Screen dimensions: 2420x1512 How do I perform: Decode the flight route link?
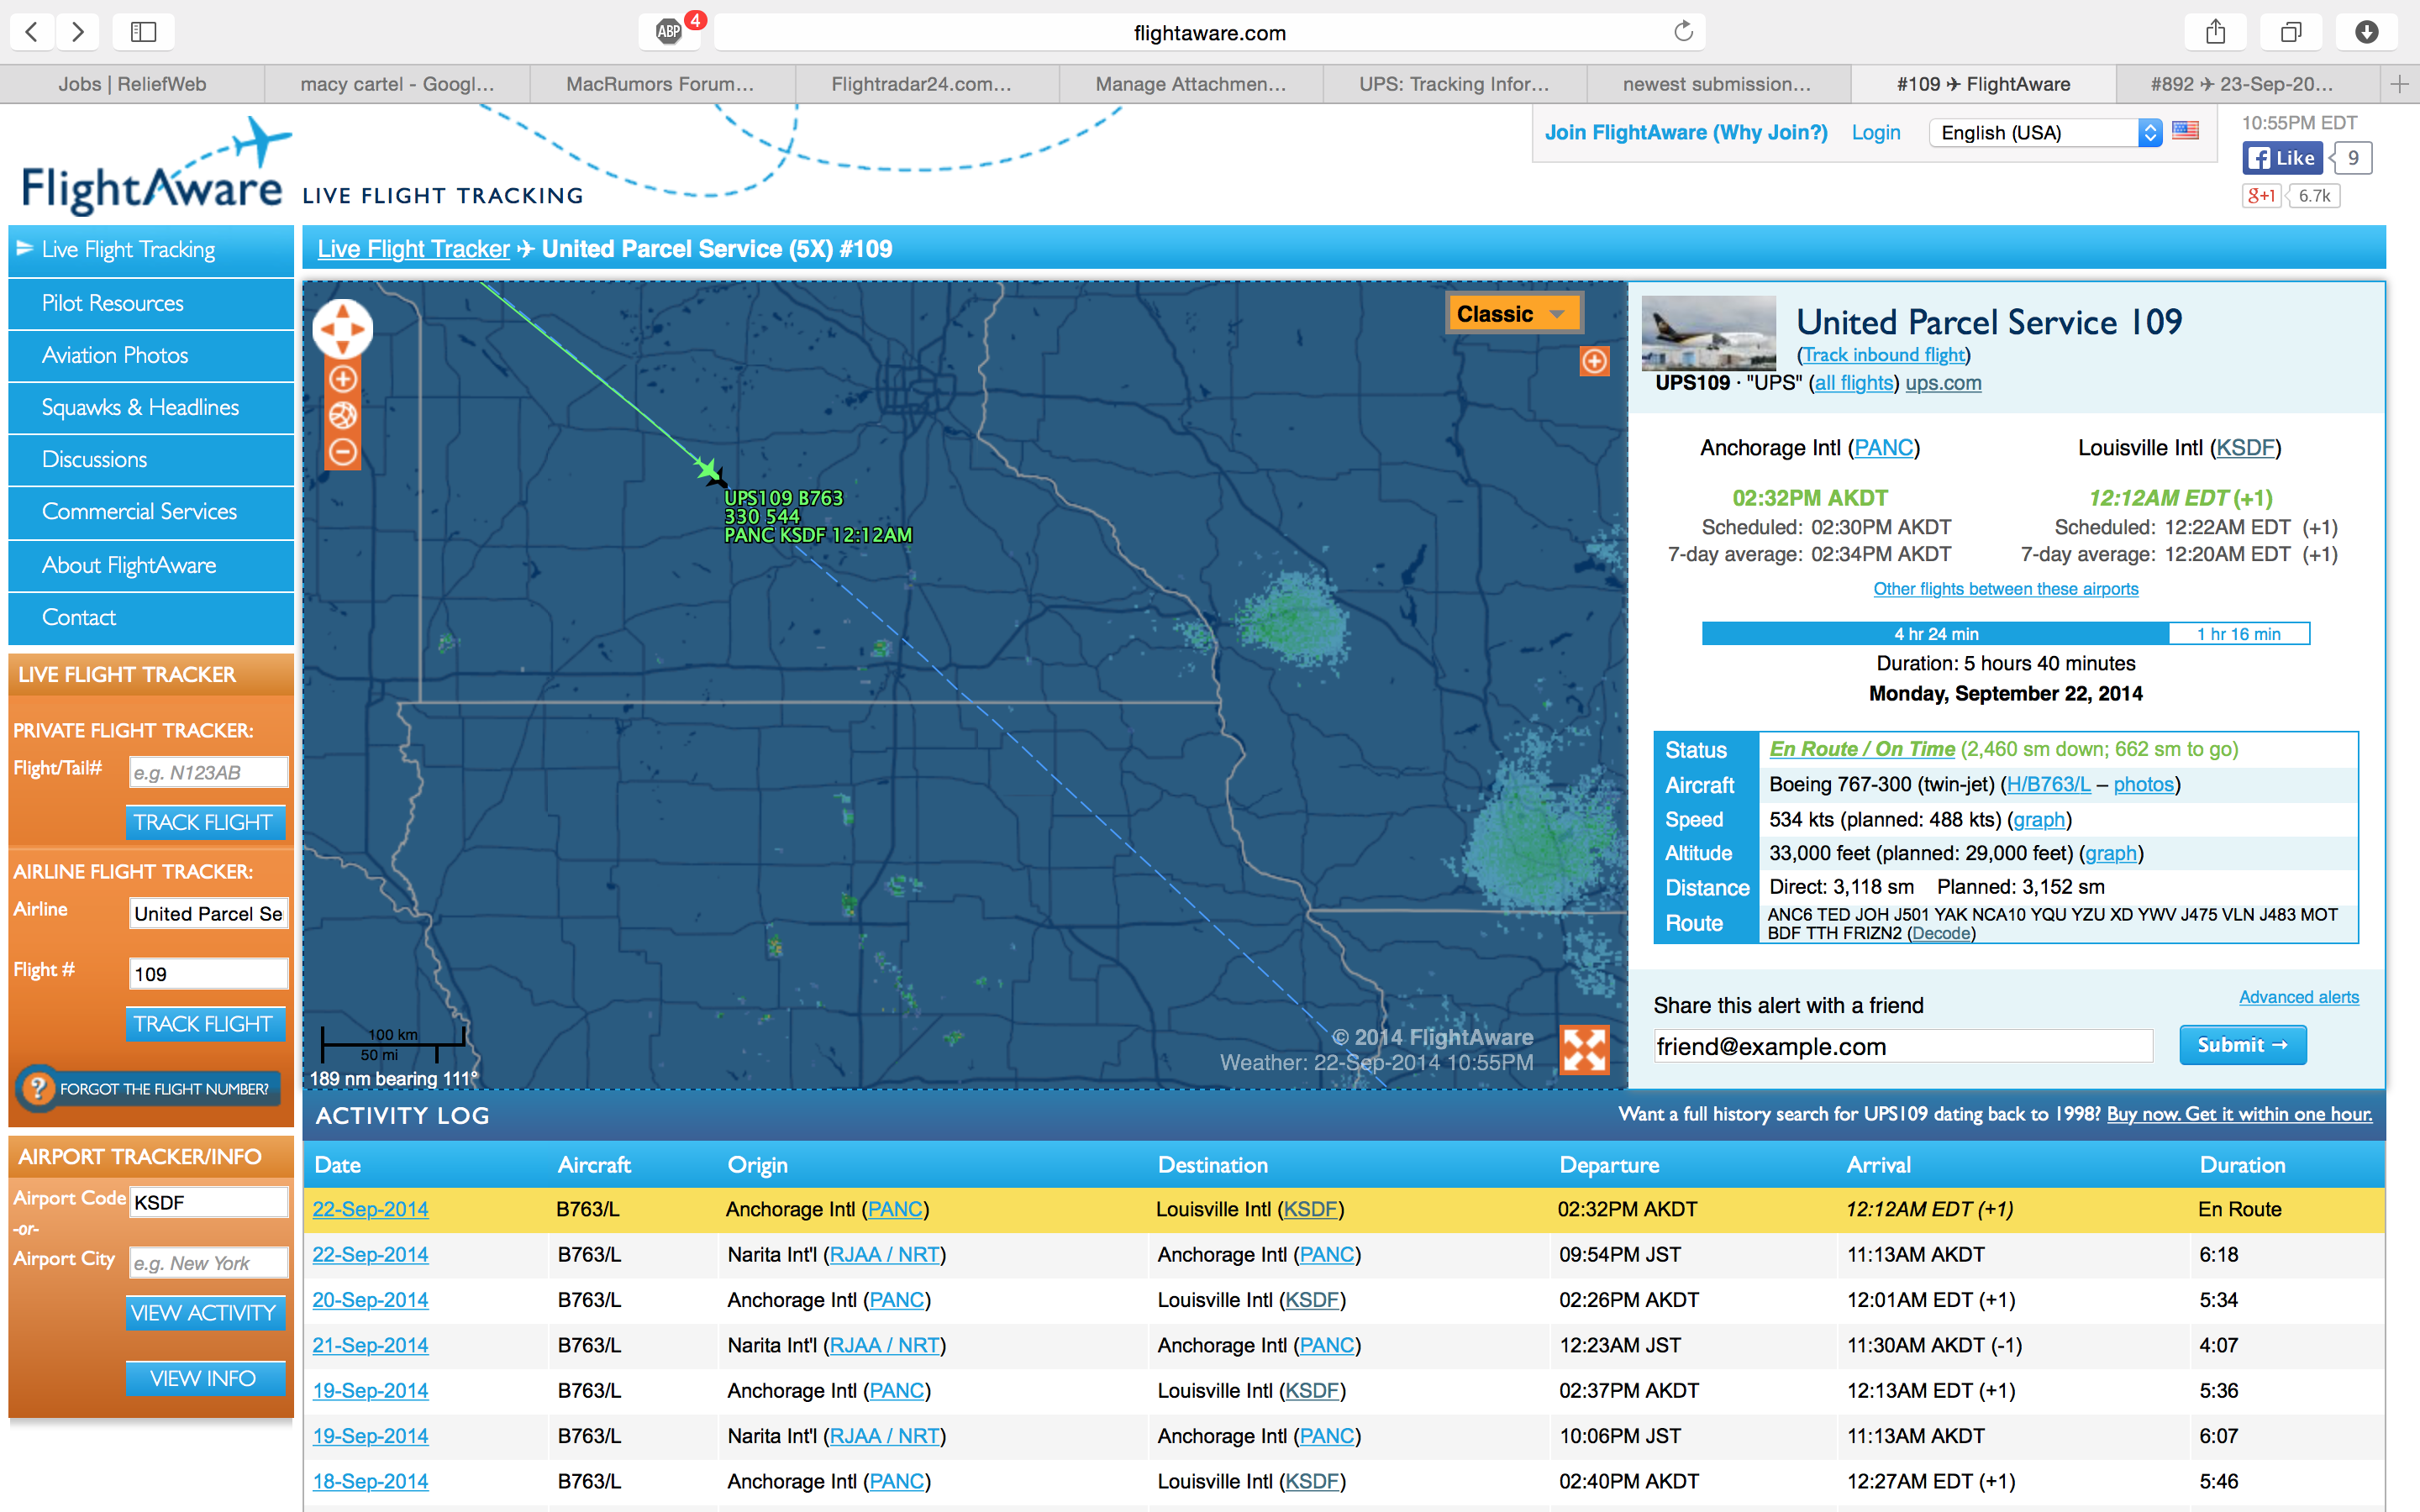click(x=1941, y=933)
